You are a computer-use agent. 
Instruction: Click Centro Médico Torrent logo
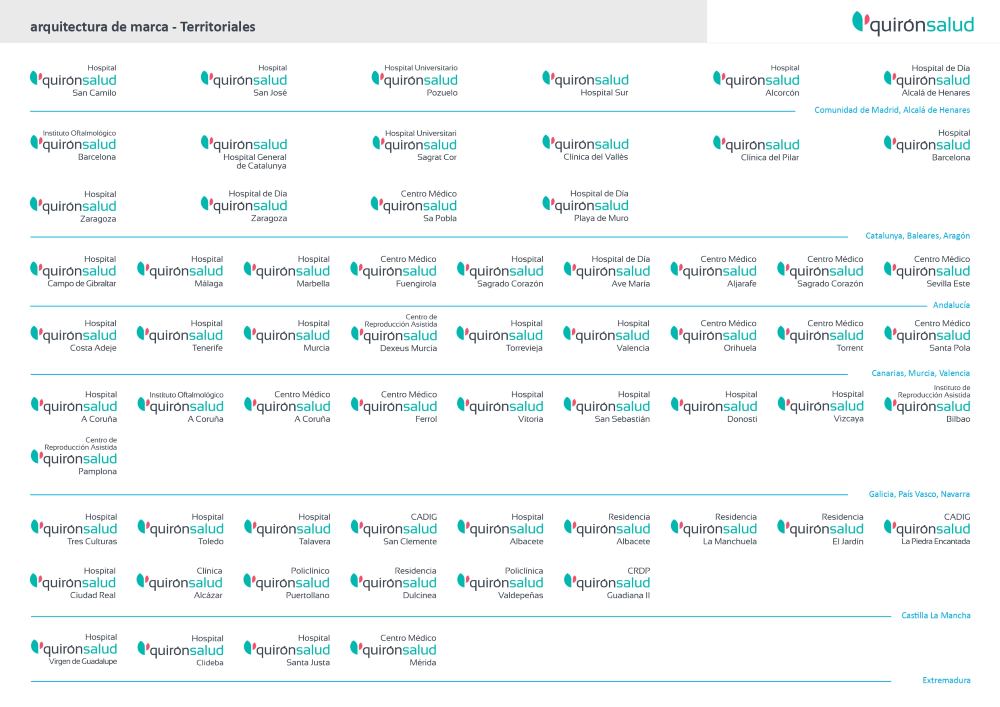[x=820, y=336]
